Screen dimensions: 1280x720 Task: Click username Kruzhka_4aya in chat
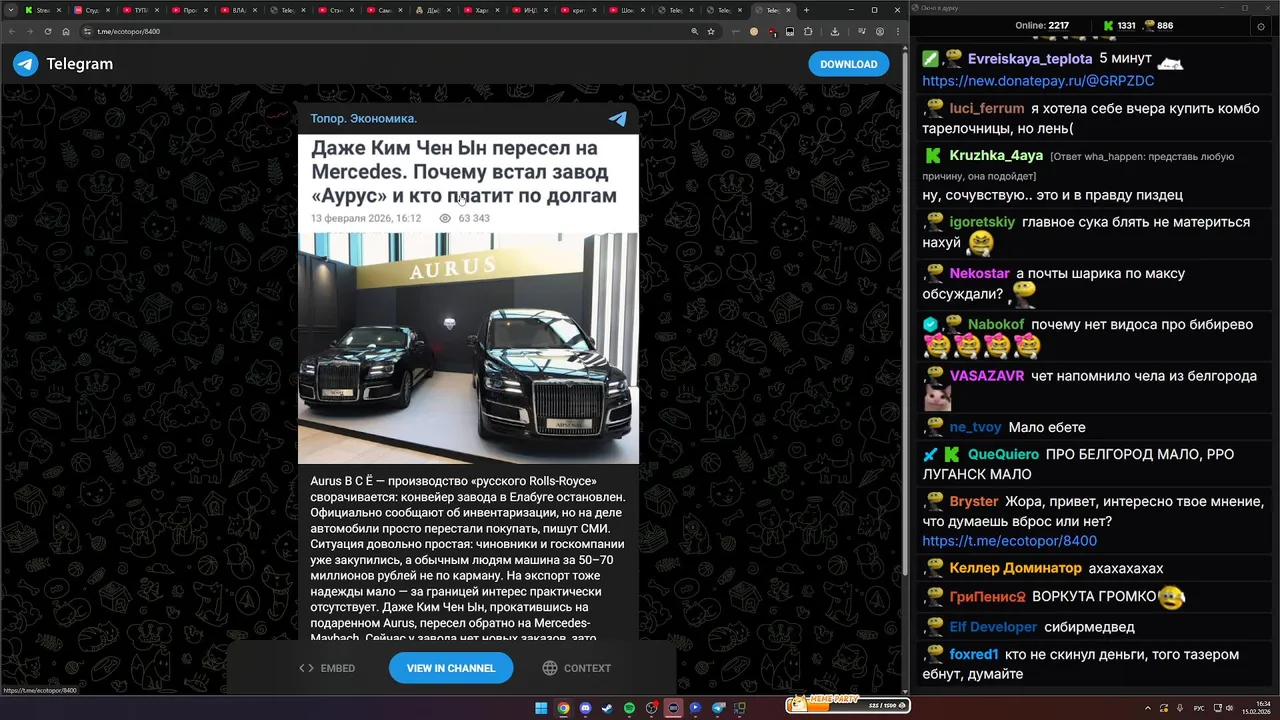996,156
